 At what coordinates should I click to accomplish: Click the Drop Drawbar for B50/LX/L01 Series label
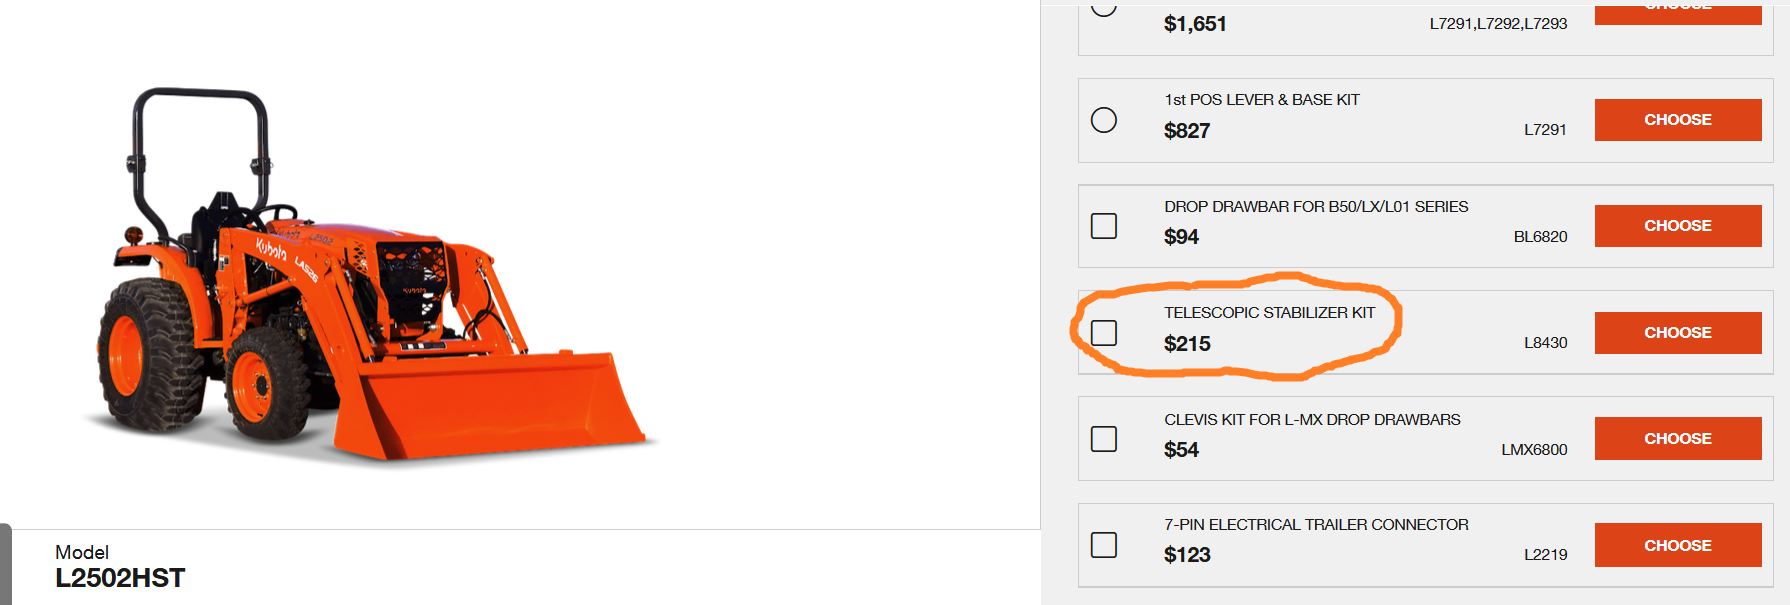pos(1315,207)
